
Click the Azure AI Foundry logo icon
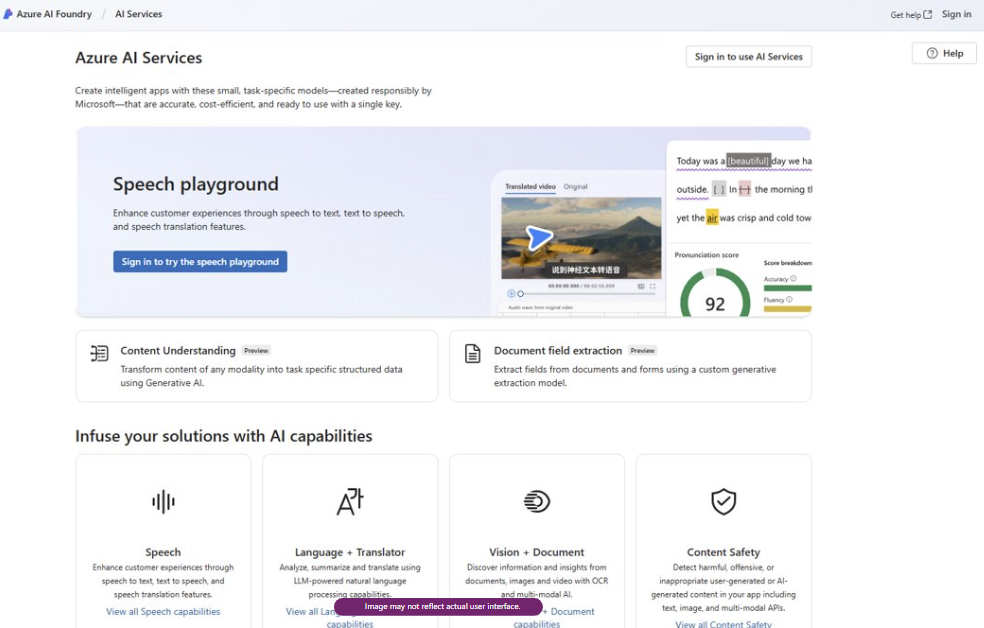click(x=8, y=14)
